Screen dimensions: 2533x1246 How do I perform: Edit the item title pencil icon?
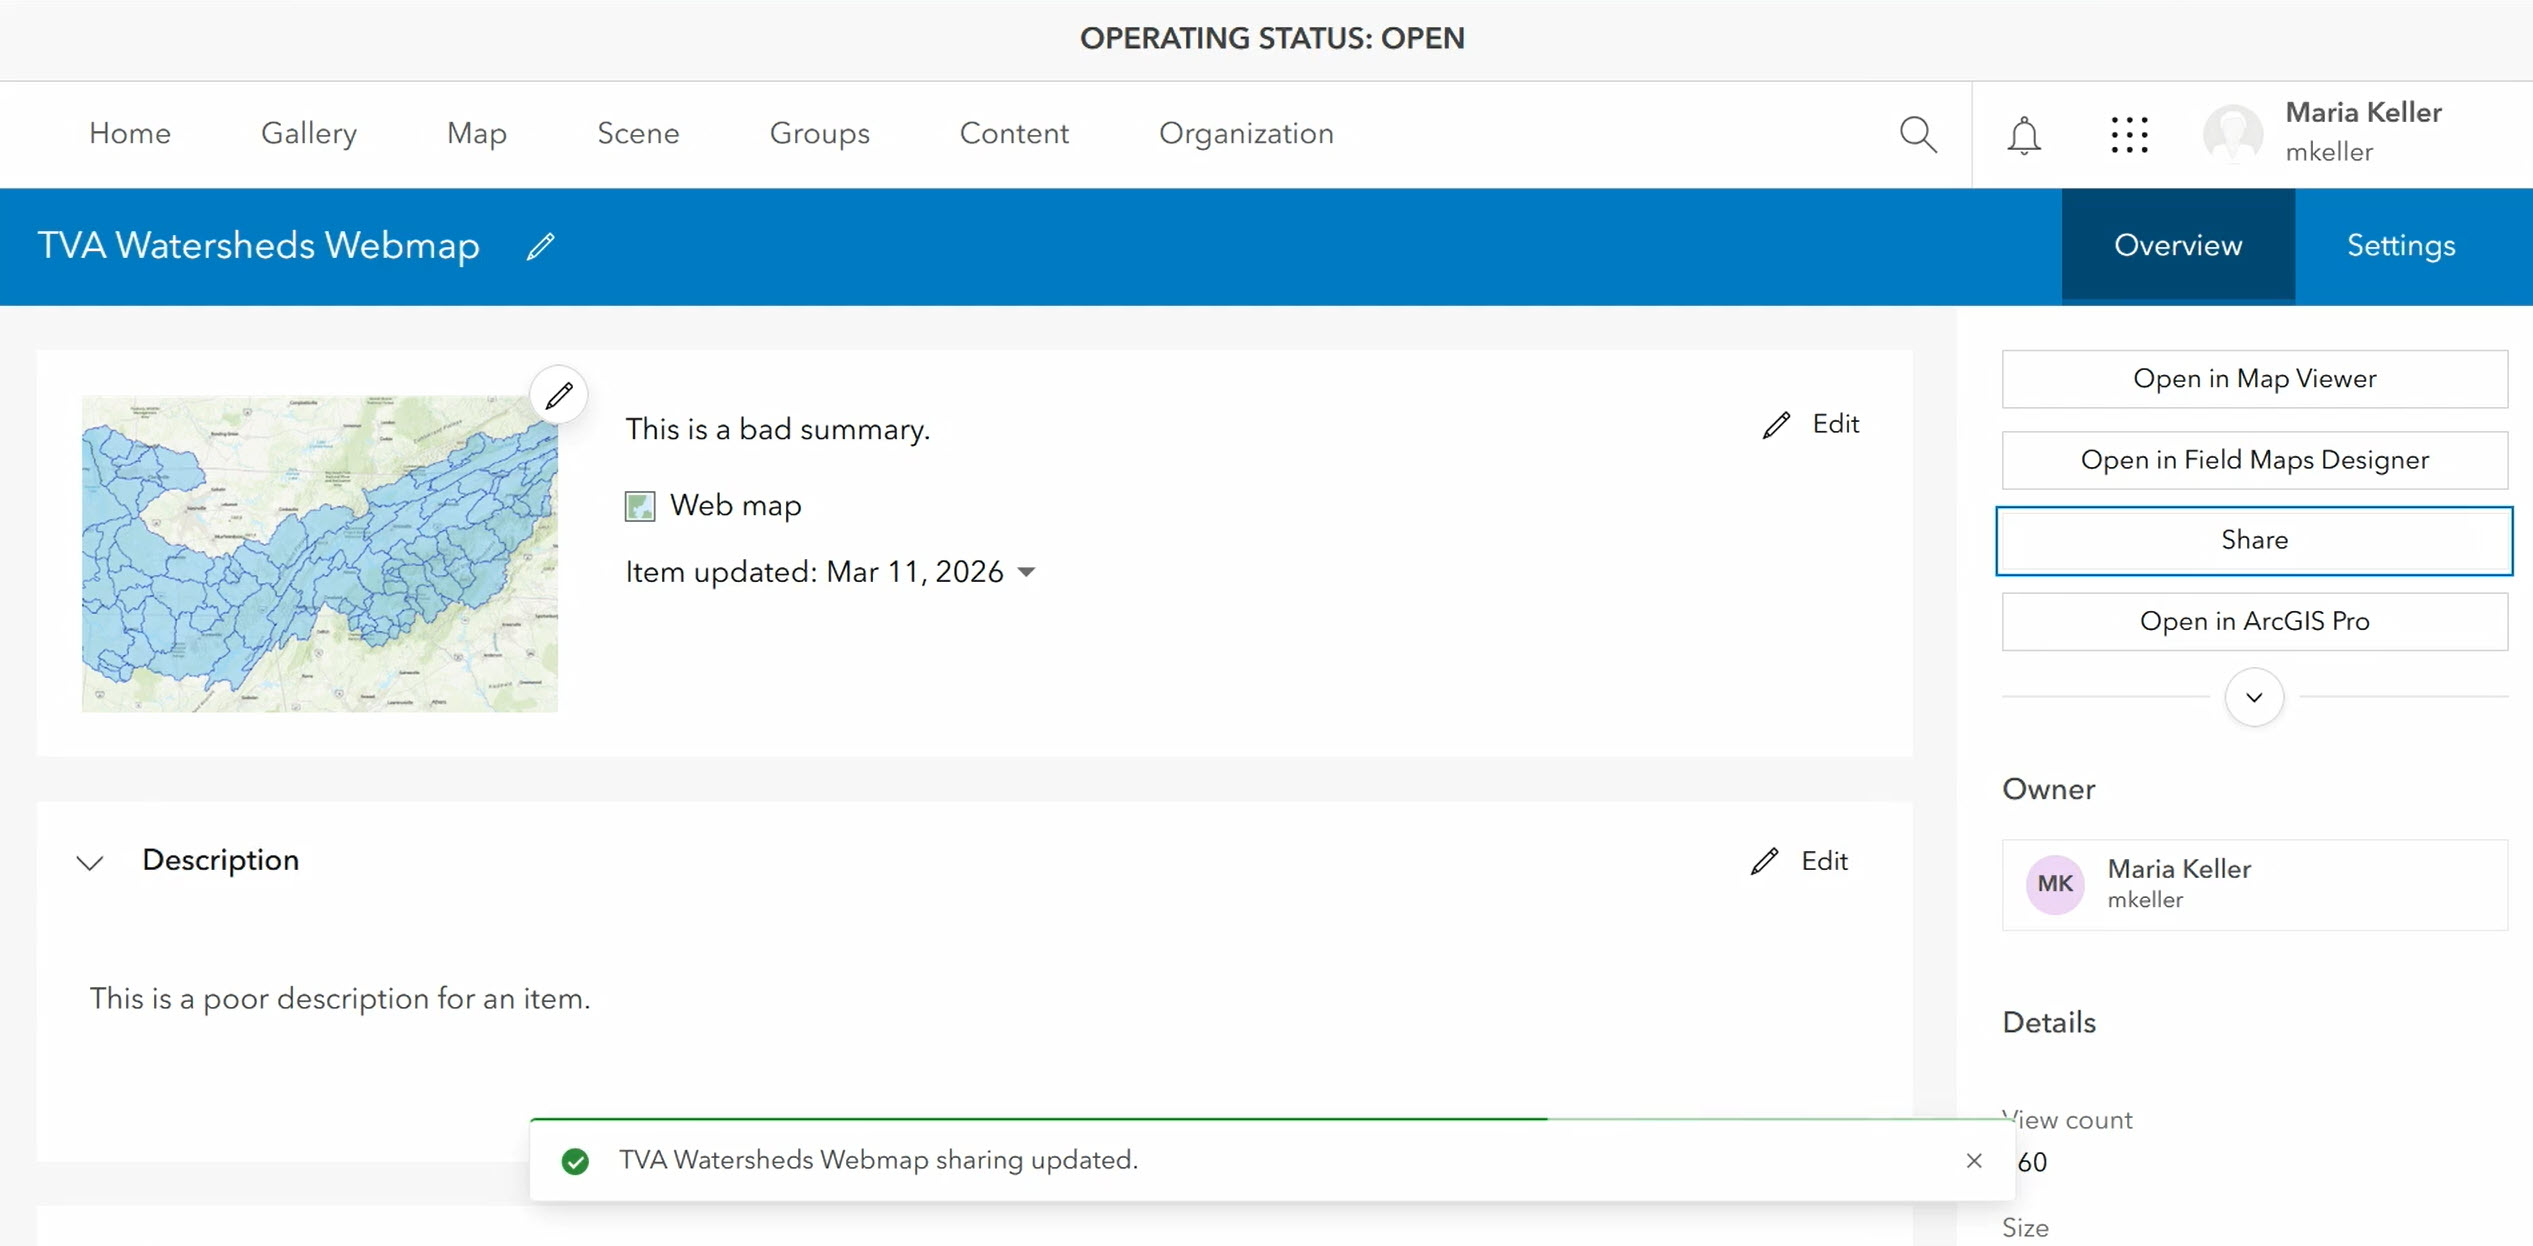pos(540,246)
